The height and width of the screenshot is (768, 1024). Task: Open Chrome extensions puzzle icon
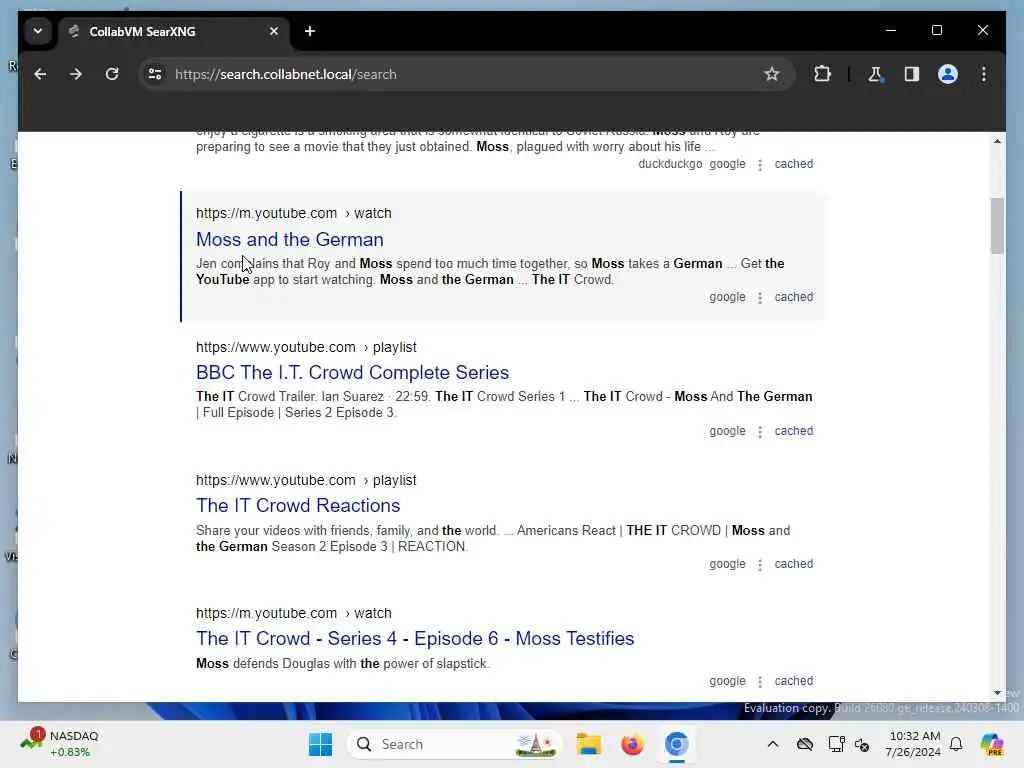click(822, 74)
